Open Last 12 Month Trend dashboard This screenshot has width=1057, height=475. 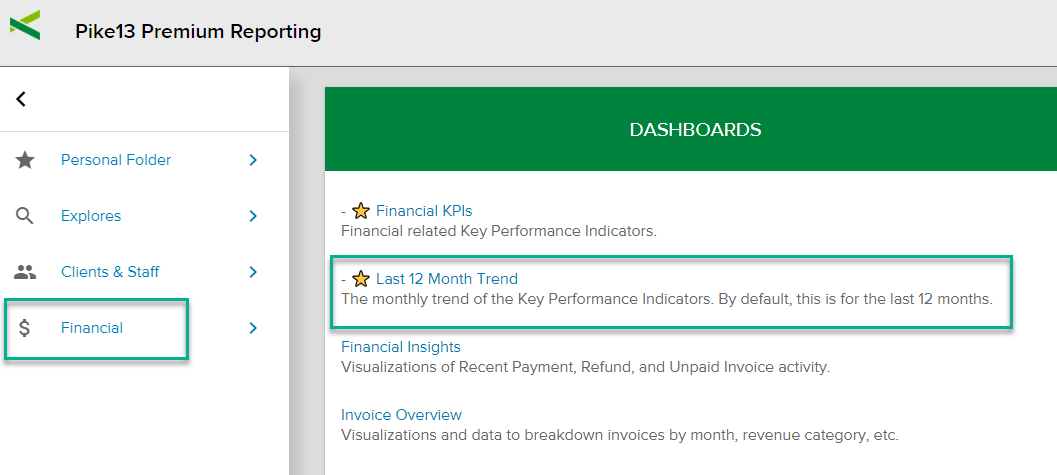pos(447,279)
